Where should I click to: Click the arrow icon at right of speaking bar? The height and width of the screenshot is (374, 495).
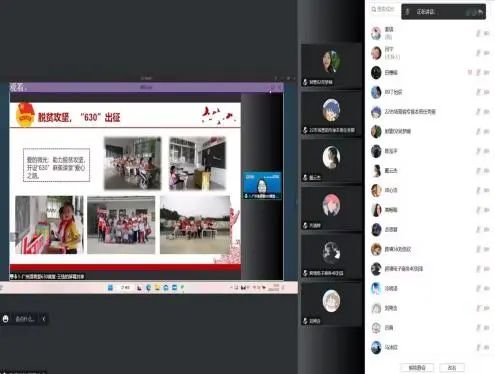click(x=480, y=12)
